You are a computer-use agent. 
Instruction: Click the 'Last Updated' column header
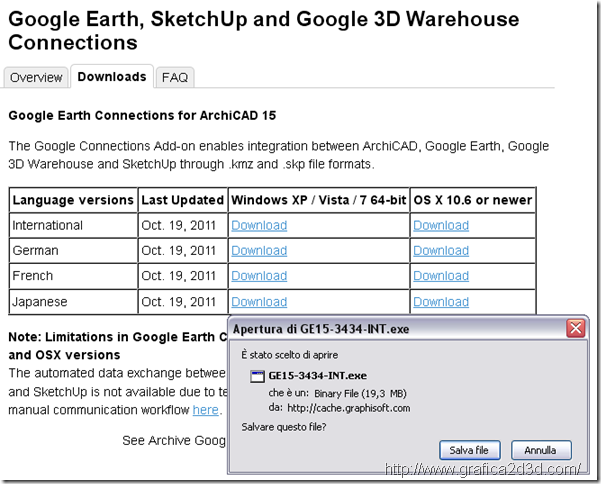coord(182,200)
